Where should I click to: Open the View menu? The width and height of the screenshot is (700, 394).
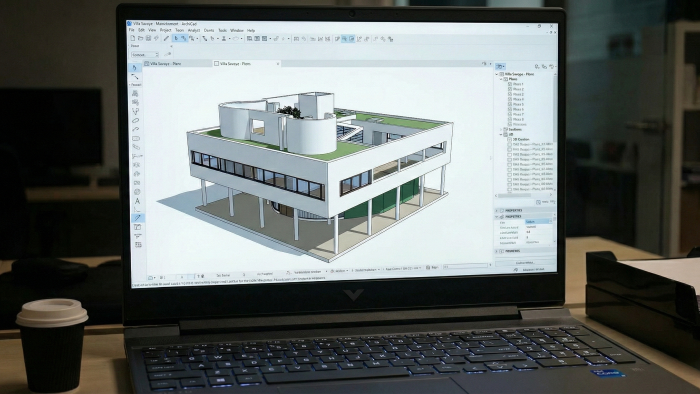(152, 30)
